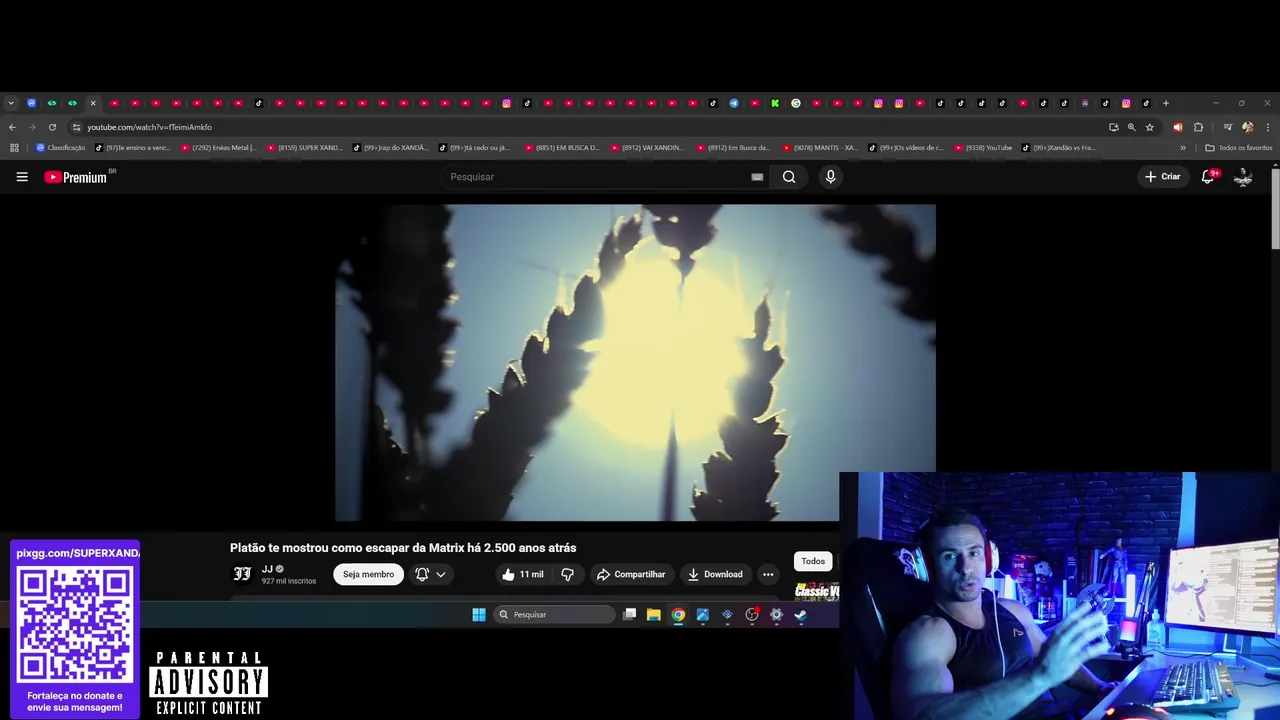Focus the YouTube Pesquisar search field
Image resolution: width=1280 pixels, height=720 pixels.
(605, 177)
